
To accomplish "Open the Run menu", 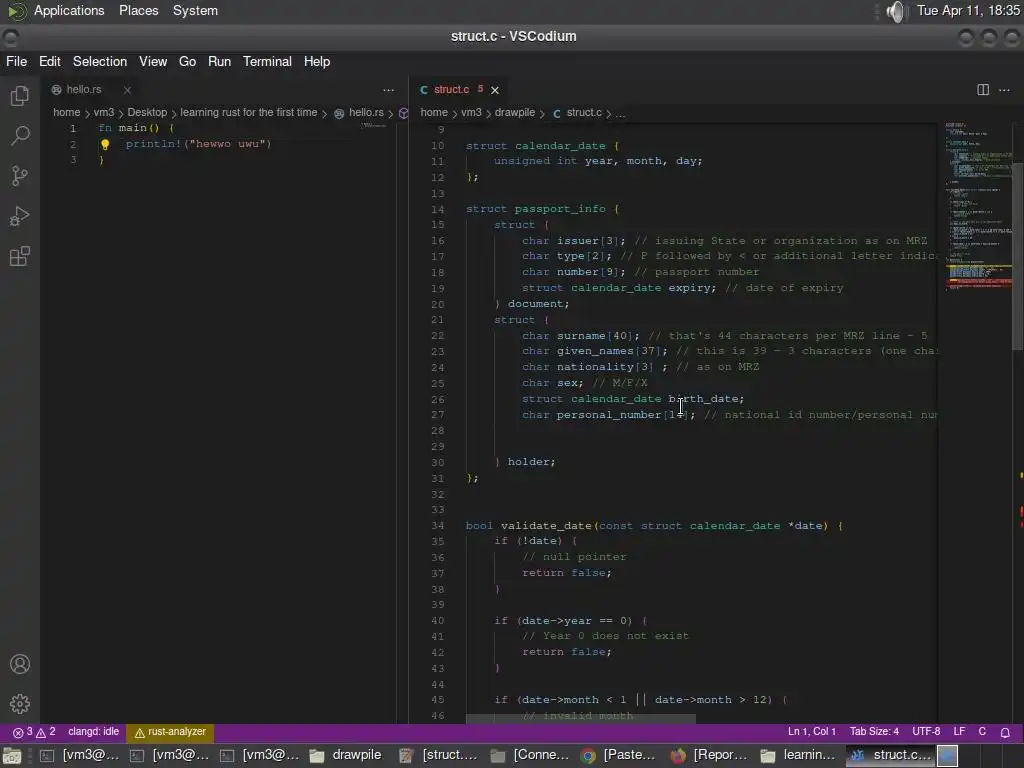I will [219, 61].
